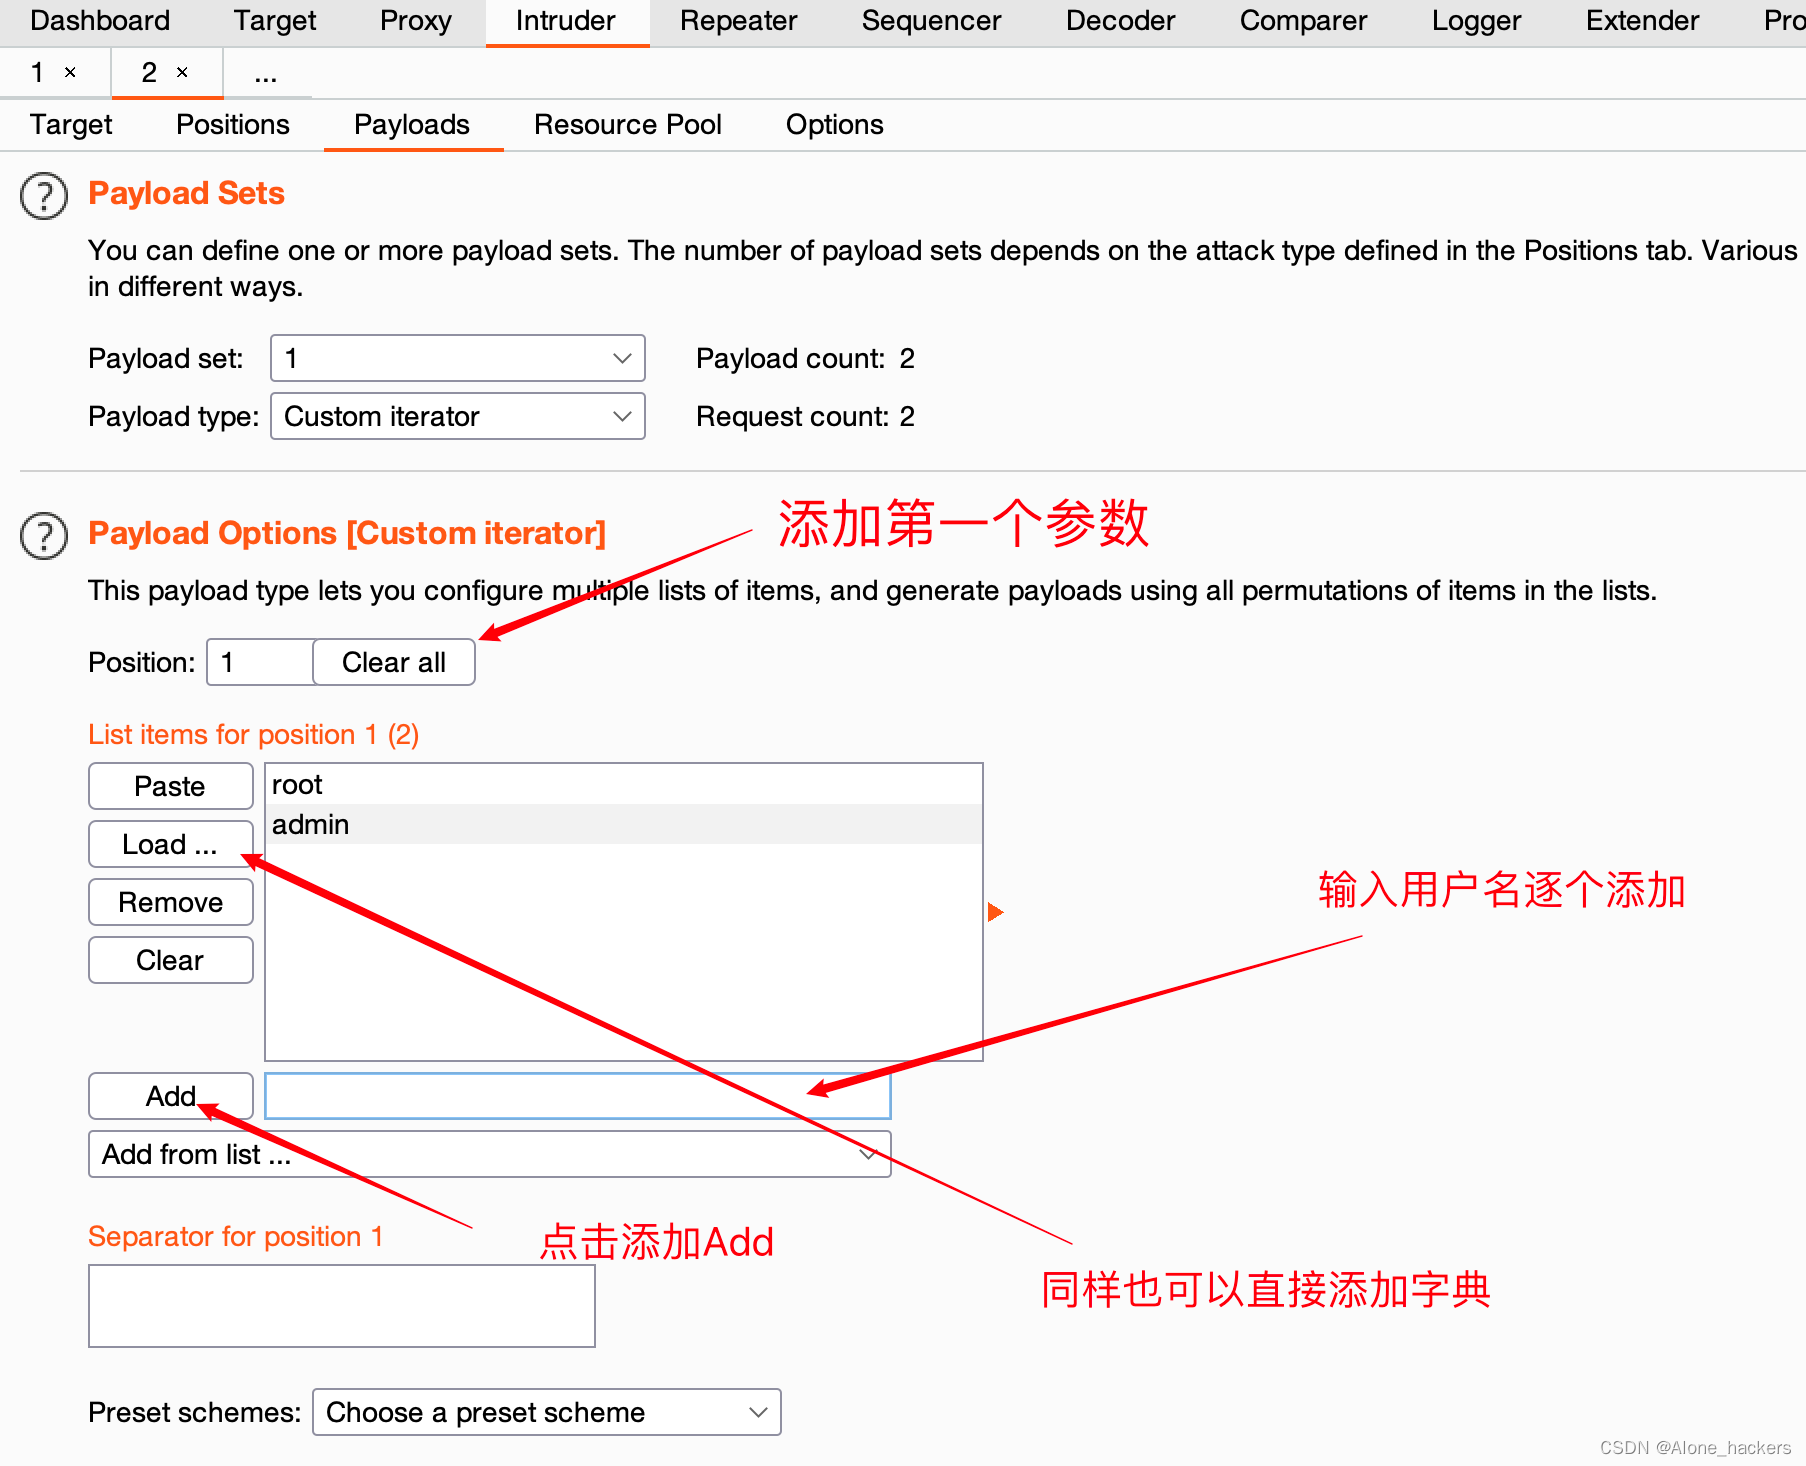Viewport: 1806px width, 1466px height.
Task: Open the Payload type Custom iterator dropdown
Action: coord(457,416)
